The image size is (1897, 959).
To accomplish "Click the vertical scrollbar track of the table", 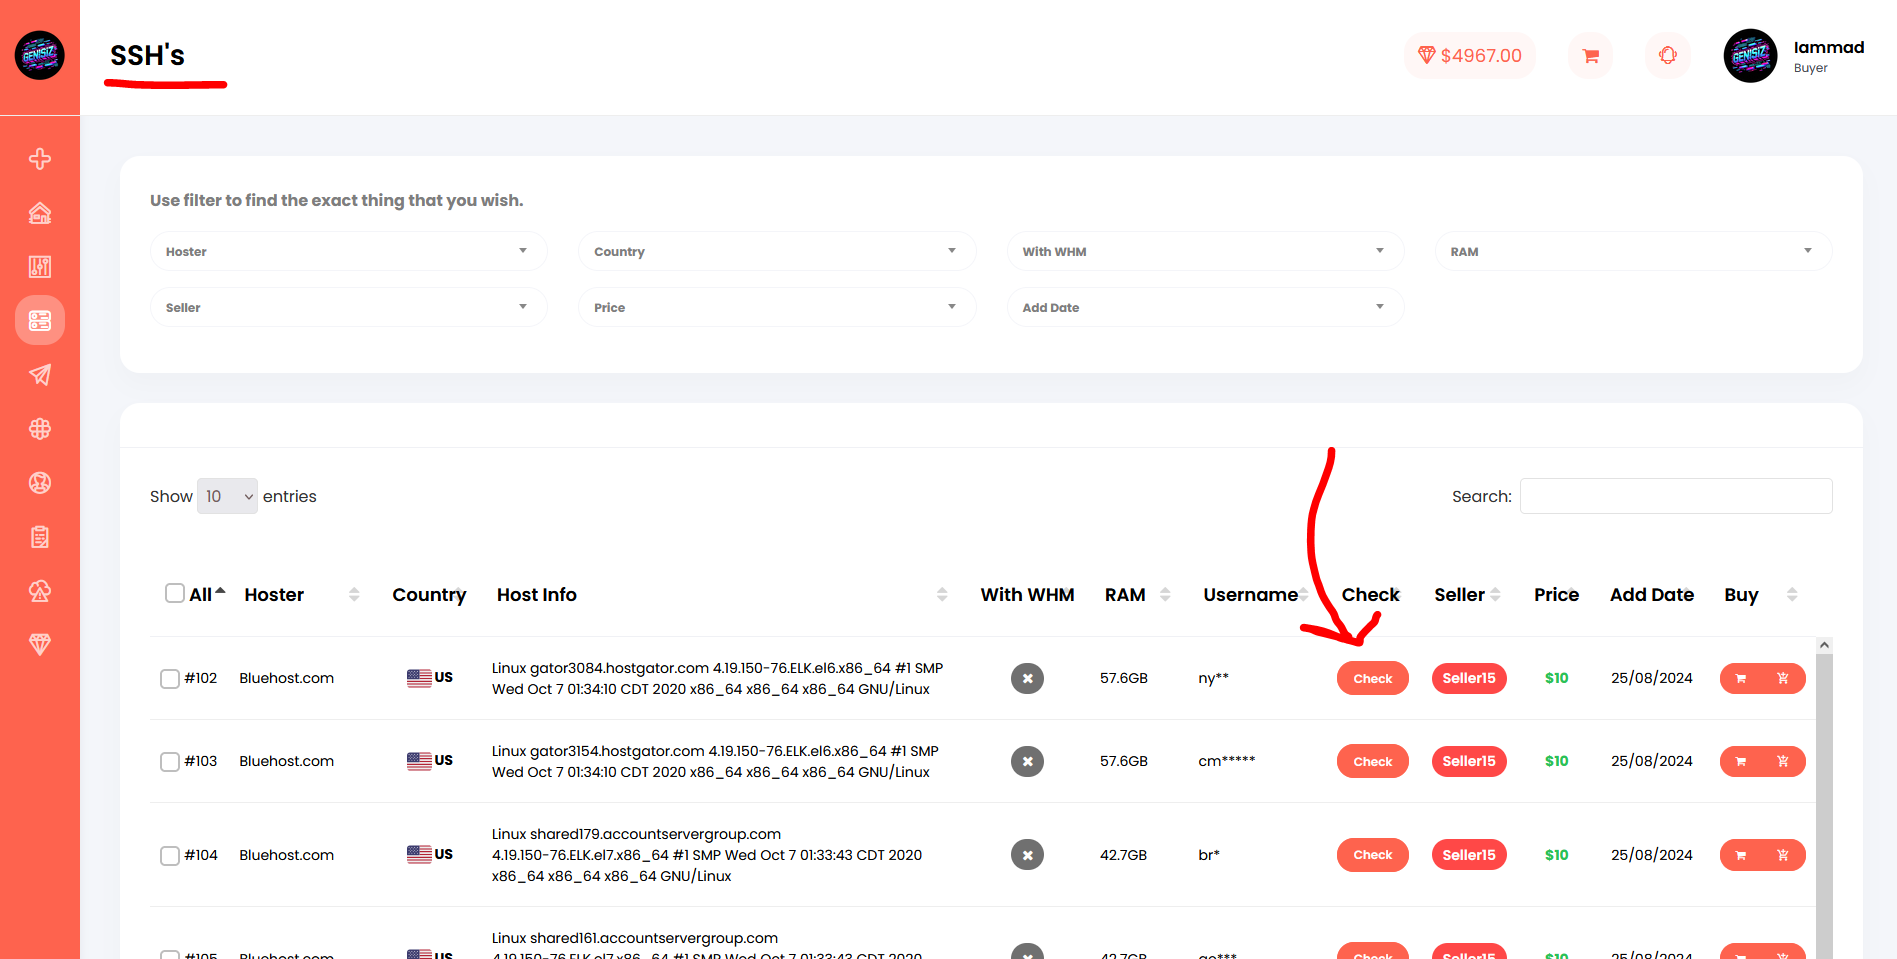I will click(1824, 806).
